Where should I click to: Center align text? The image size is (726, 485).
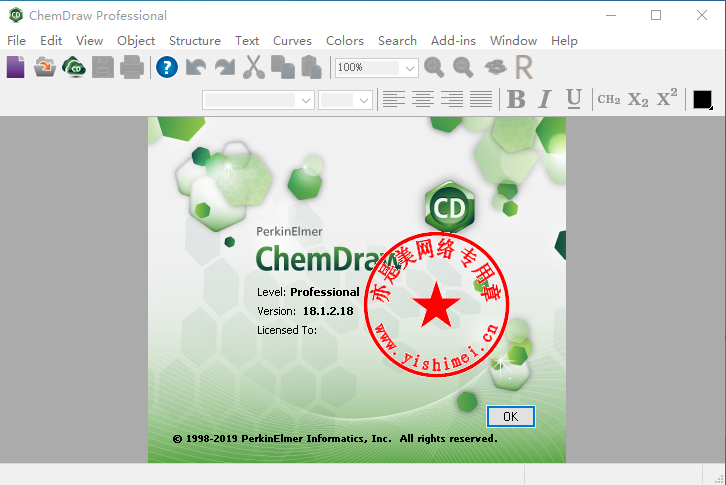(423, 99)
